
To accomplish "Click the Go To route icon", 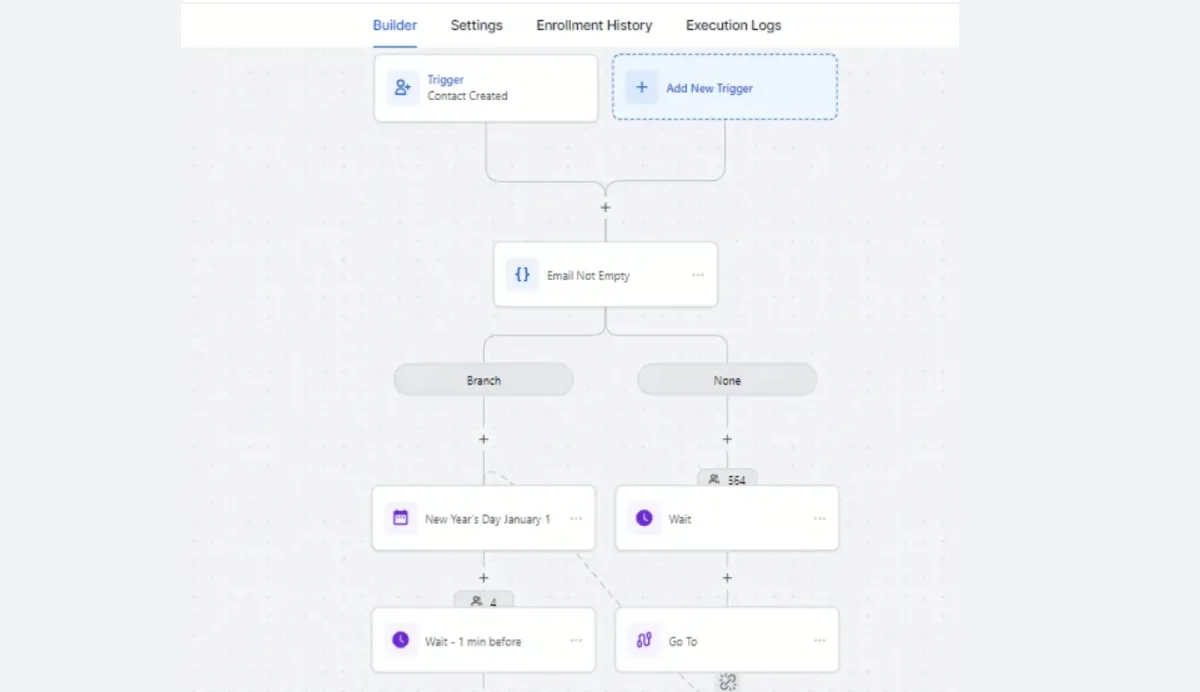I will point(644,640).
